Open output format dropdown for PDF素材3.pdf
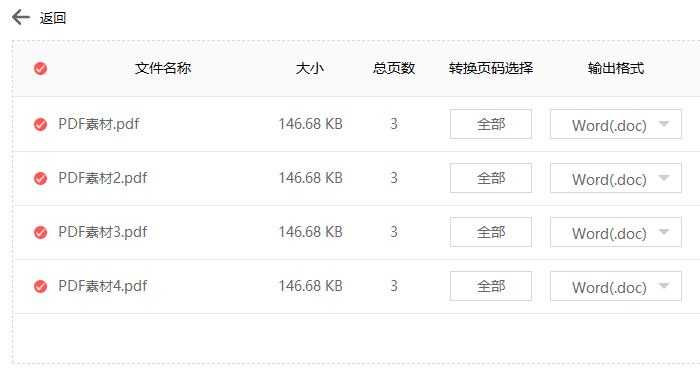Screen dimensions: 700x383 [616, 232]
